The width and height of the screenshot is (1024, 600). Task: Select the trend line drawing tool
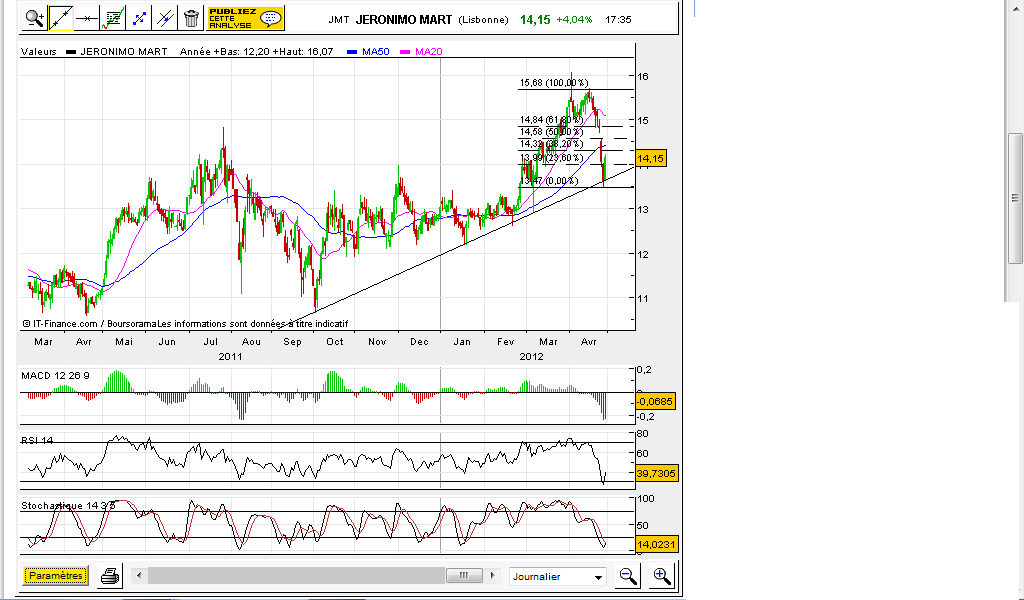[x=61, y=18]
